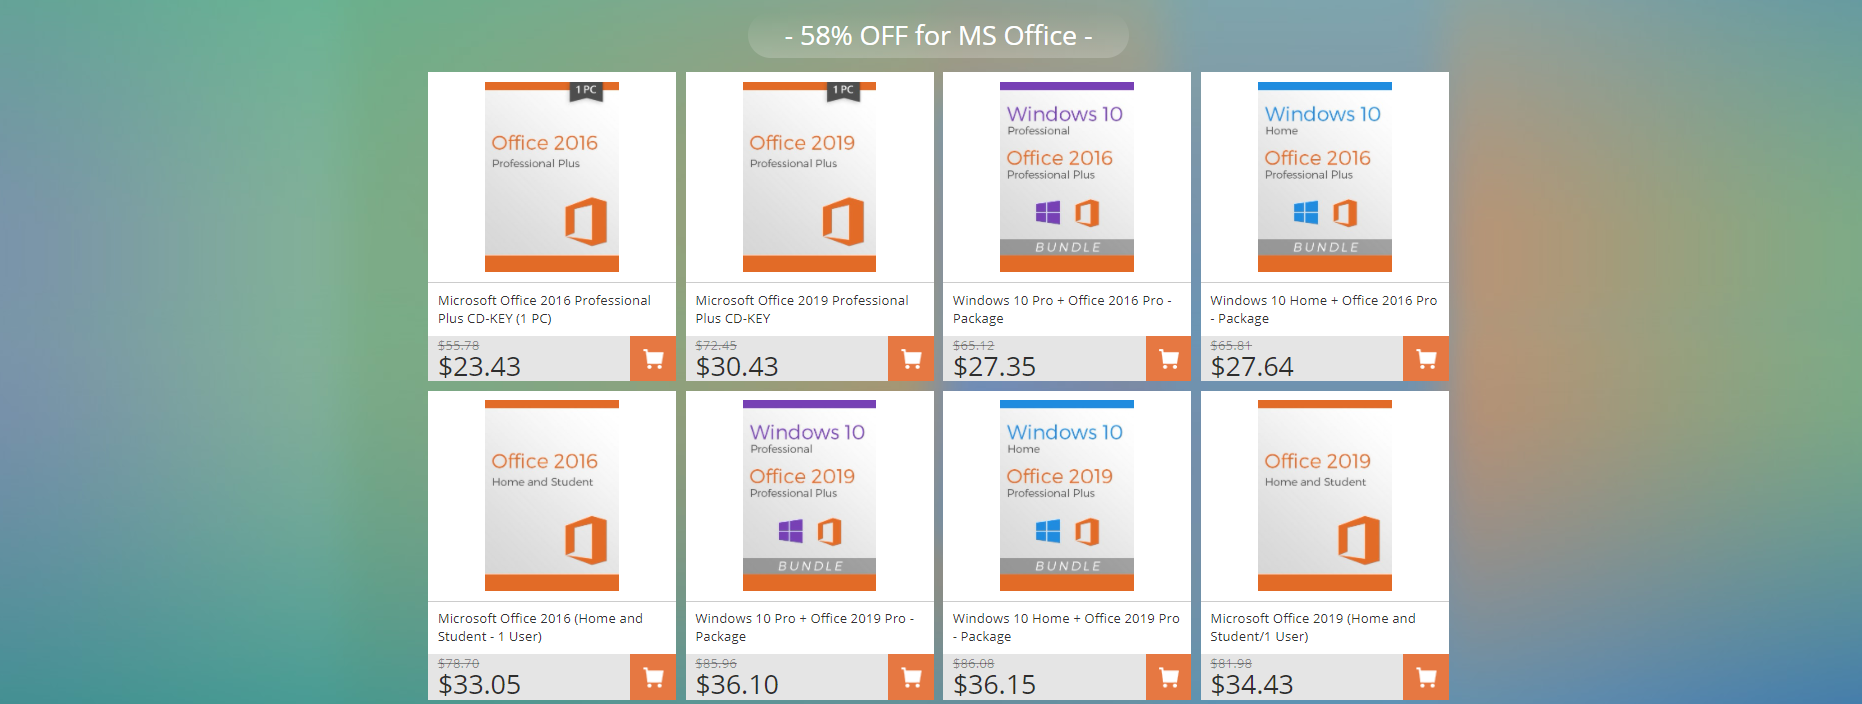Add Office 2016 Professional Plus to cart
This screenshot has height=704, width=1862.
(653, 359)
